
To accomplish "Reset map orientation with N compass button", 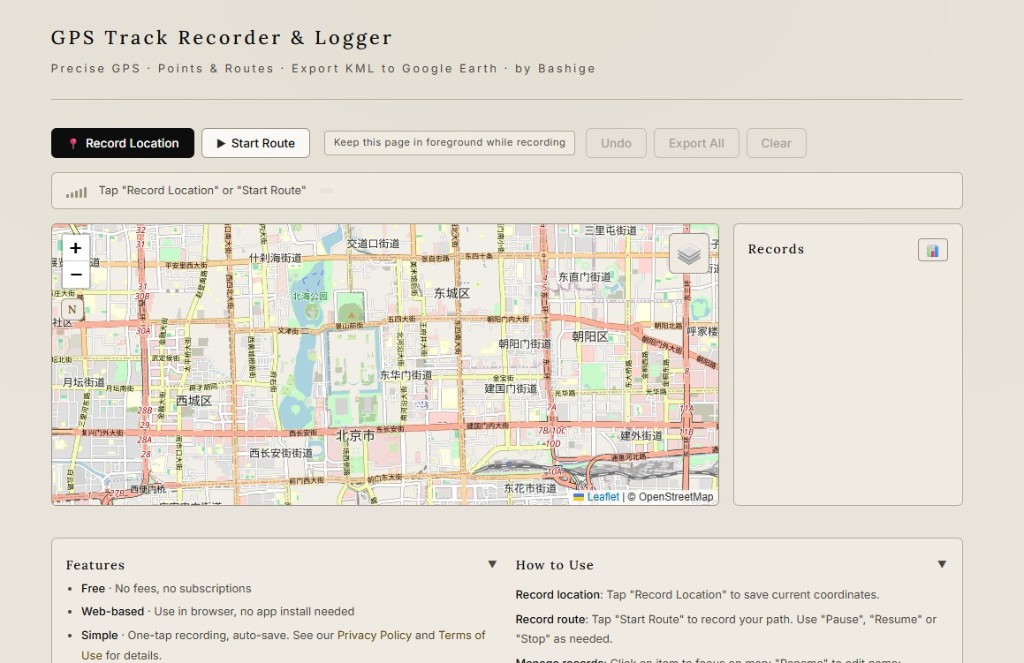I will click(x=72, y=310).
